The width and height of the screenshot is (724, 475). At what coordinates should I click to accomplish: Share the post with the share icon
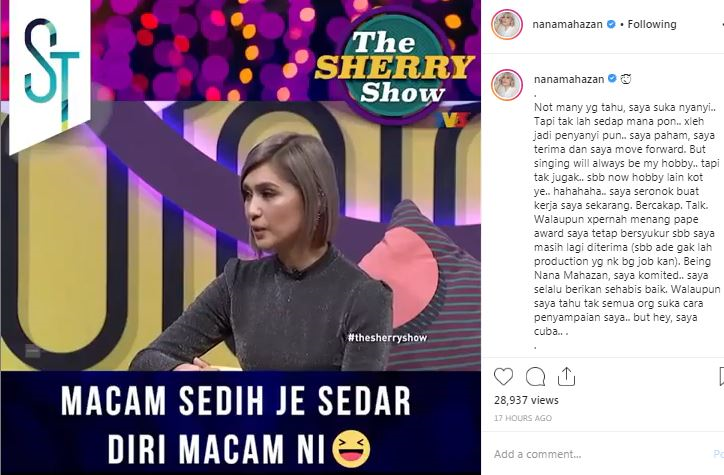tap(566, 377)
